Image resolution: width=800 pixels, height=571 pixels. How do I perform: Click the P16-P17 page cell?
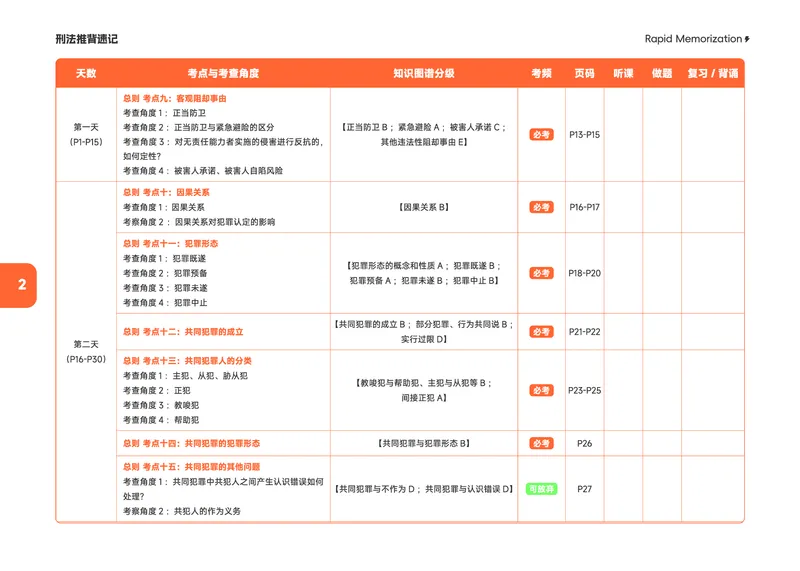tap(584, 207)
